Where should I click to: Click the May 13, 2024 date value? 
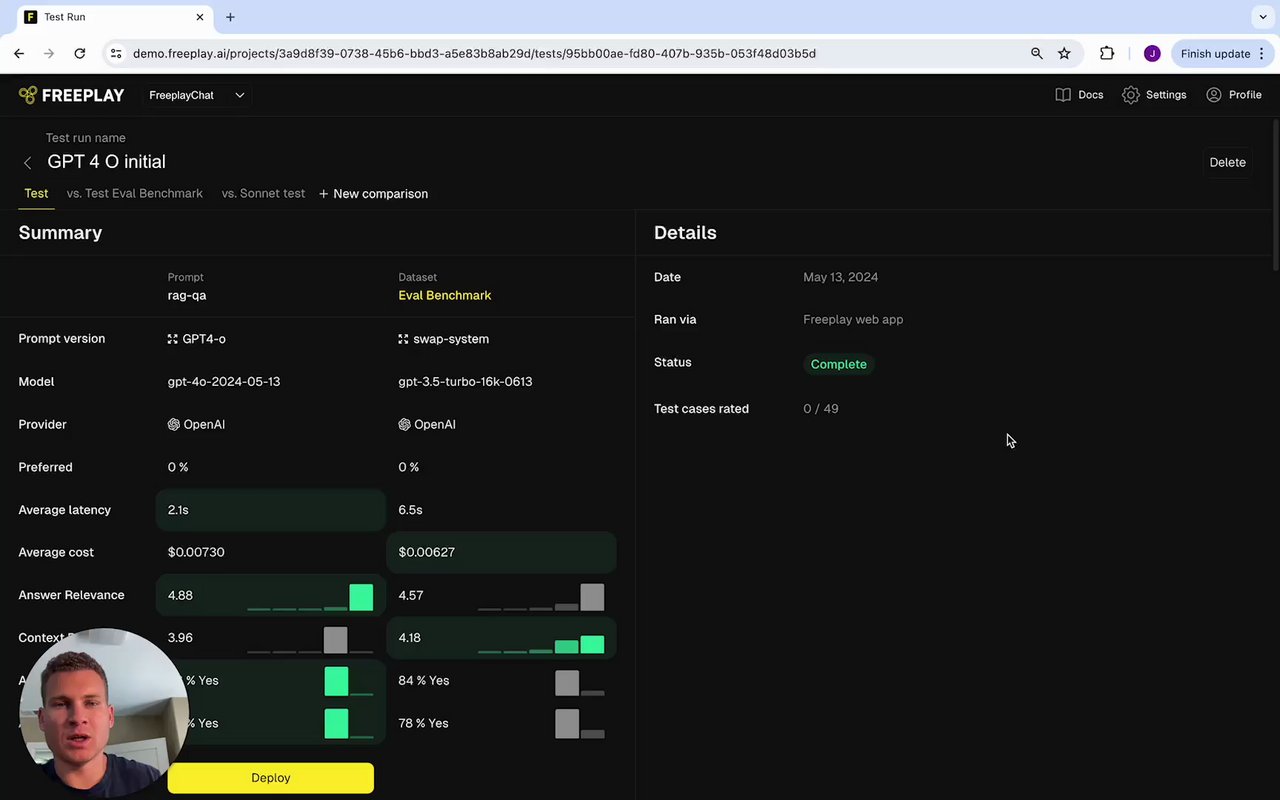point(841,278)
